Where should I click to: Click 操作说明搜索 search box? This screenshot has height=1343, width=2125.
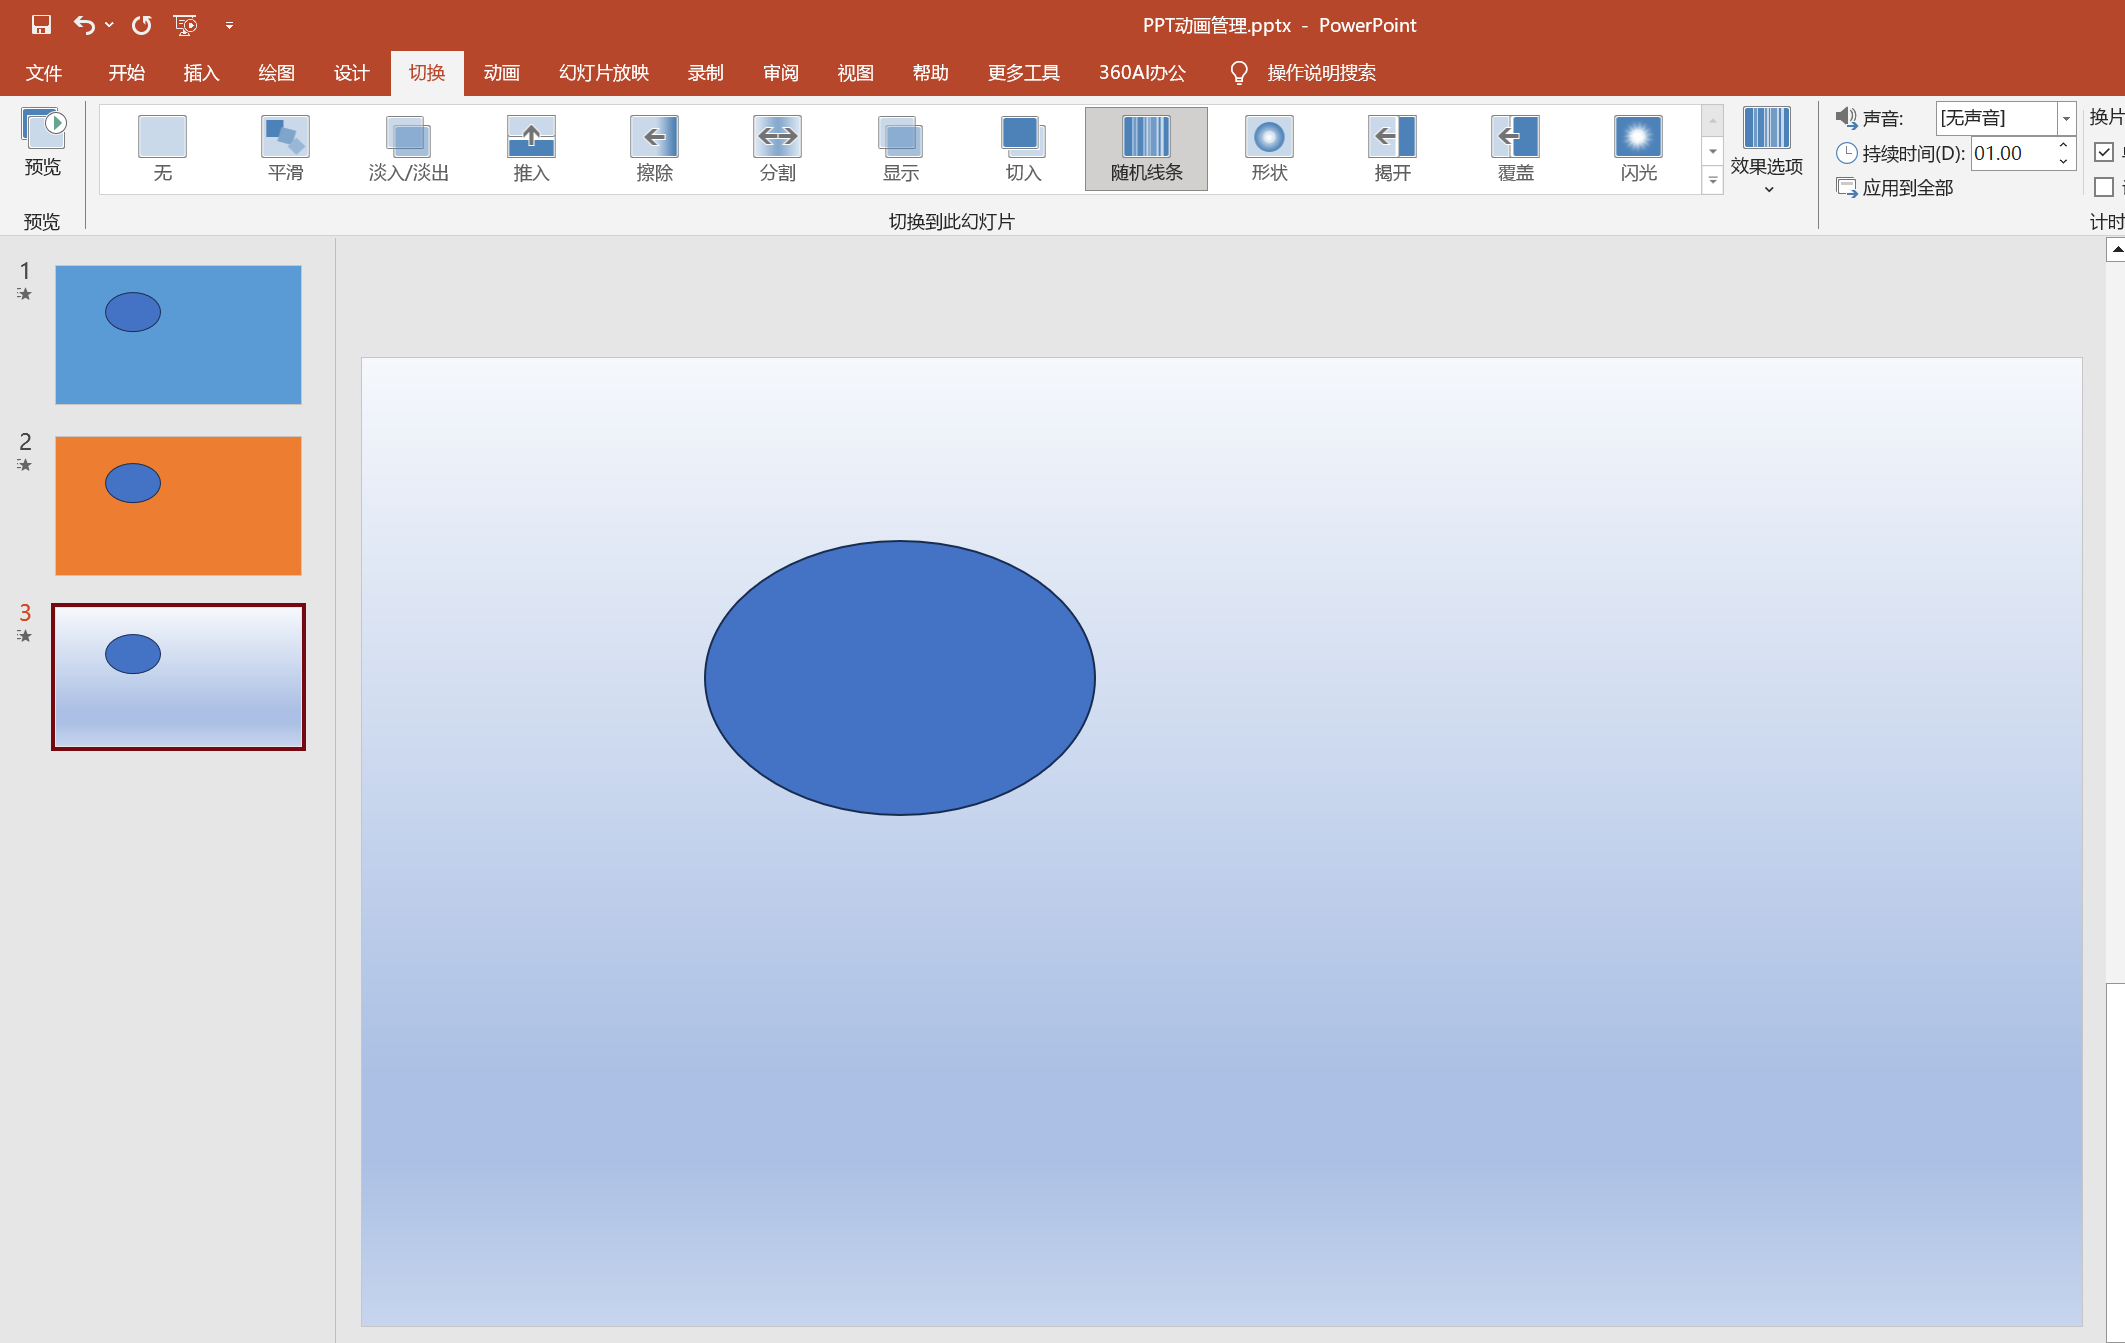point(1320,73)
